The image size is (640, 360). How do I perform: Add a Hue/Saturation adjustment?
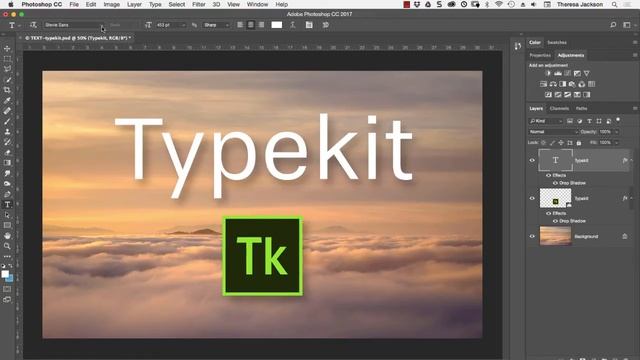(x=543, y=84)
